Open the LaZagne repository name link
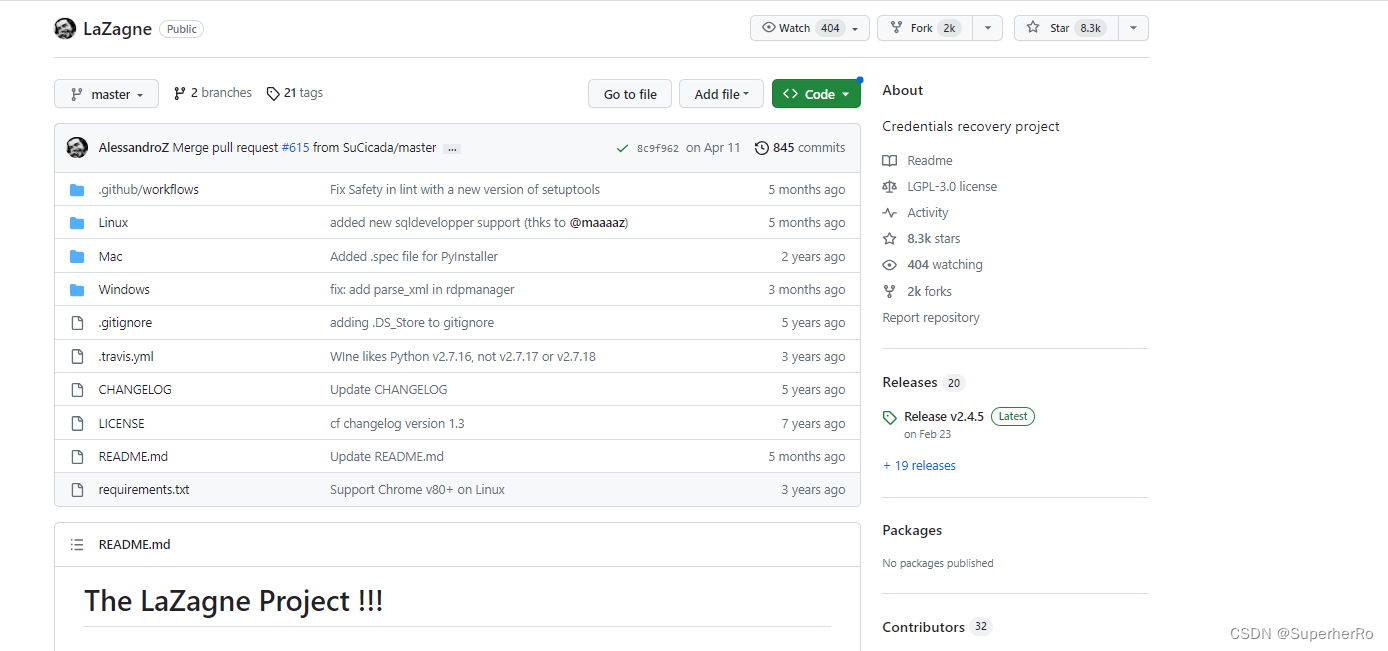 point(118,29)
